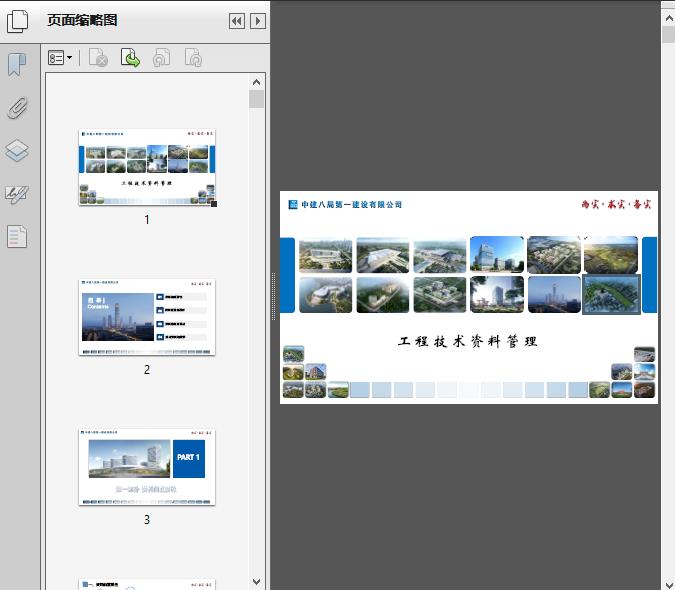Open the Signatures panel

pyautogui.click(x=17, y=194)
